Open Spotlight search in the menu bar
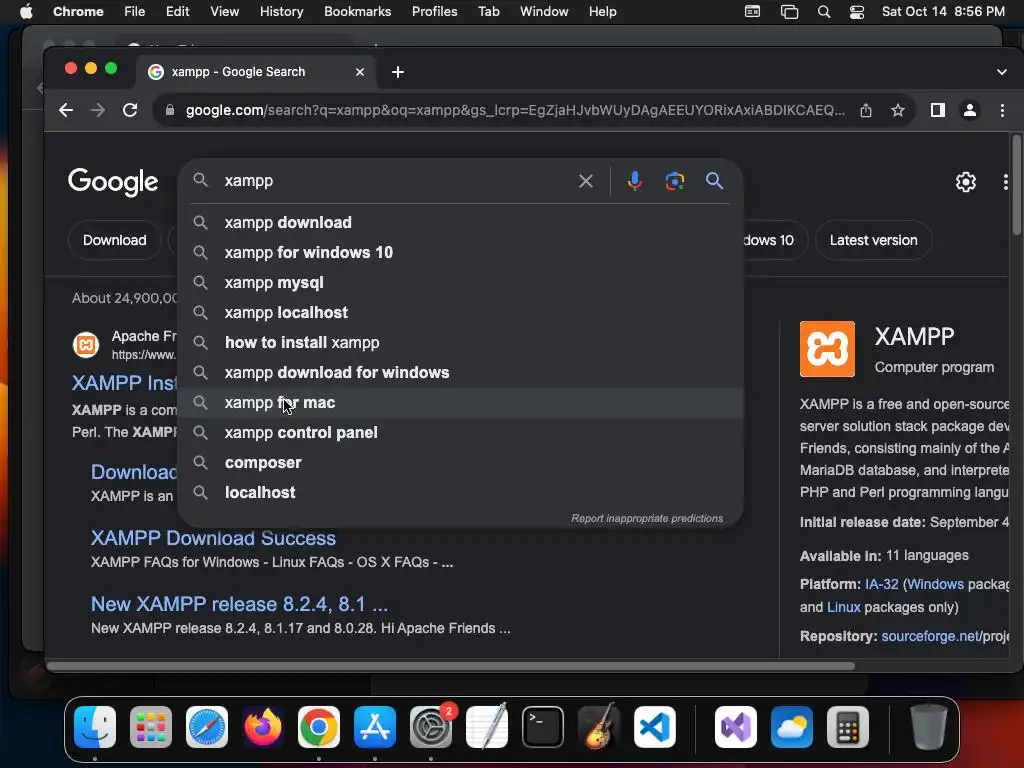 pyautogui.click(x=824, y=12)
